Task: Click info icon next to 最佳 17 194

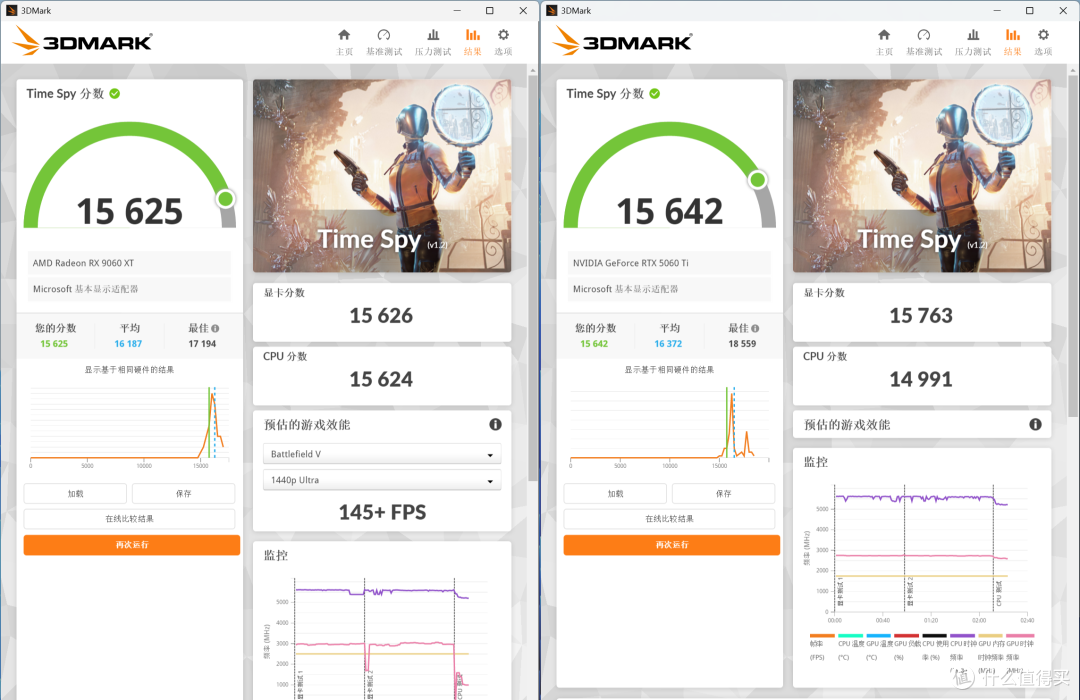Action: pyautogui.click(x=216, y=329)
